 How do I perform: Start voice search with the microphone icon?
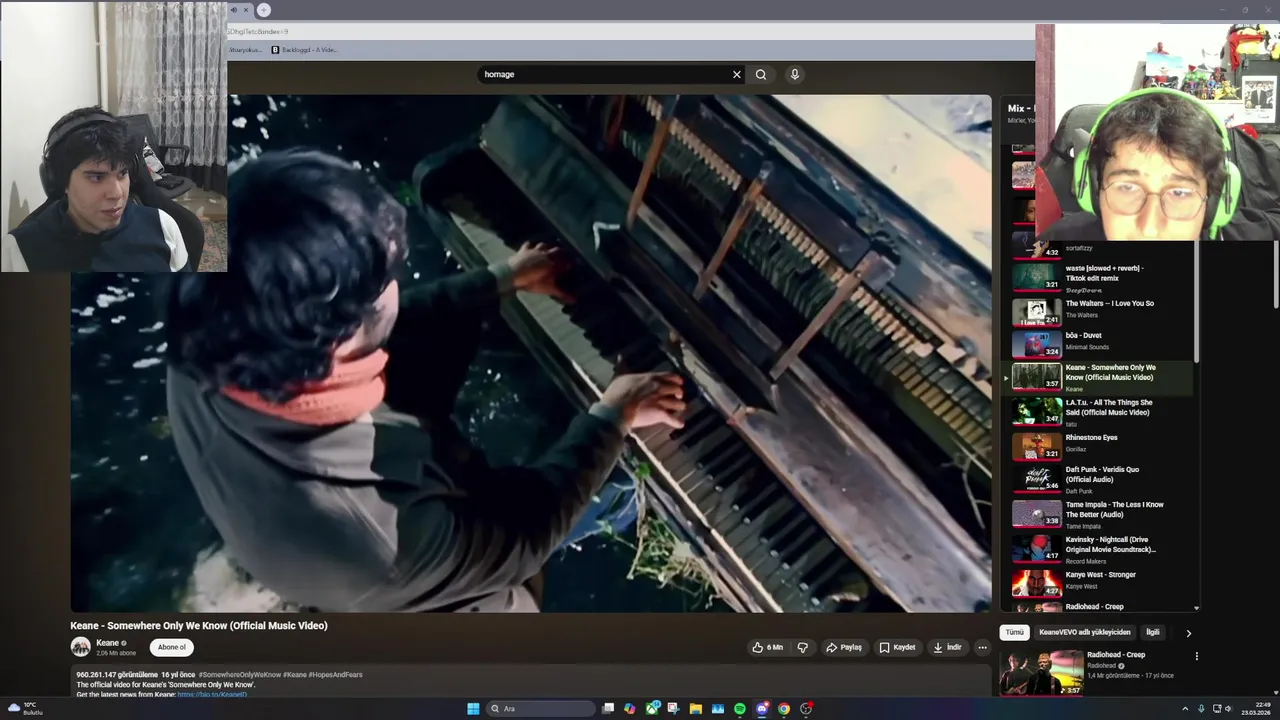point(795,74)
